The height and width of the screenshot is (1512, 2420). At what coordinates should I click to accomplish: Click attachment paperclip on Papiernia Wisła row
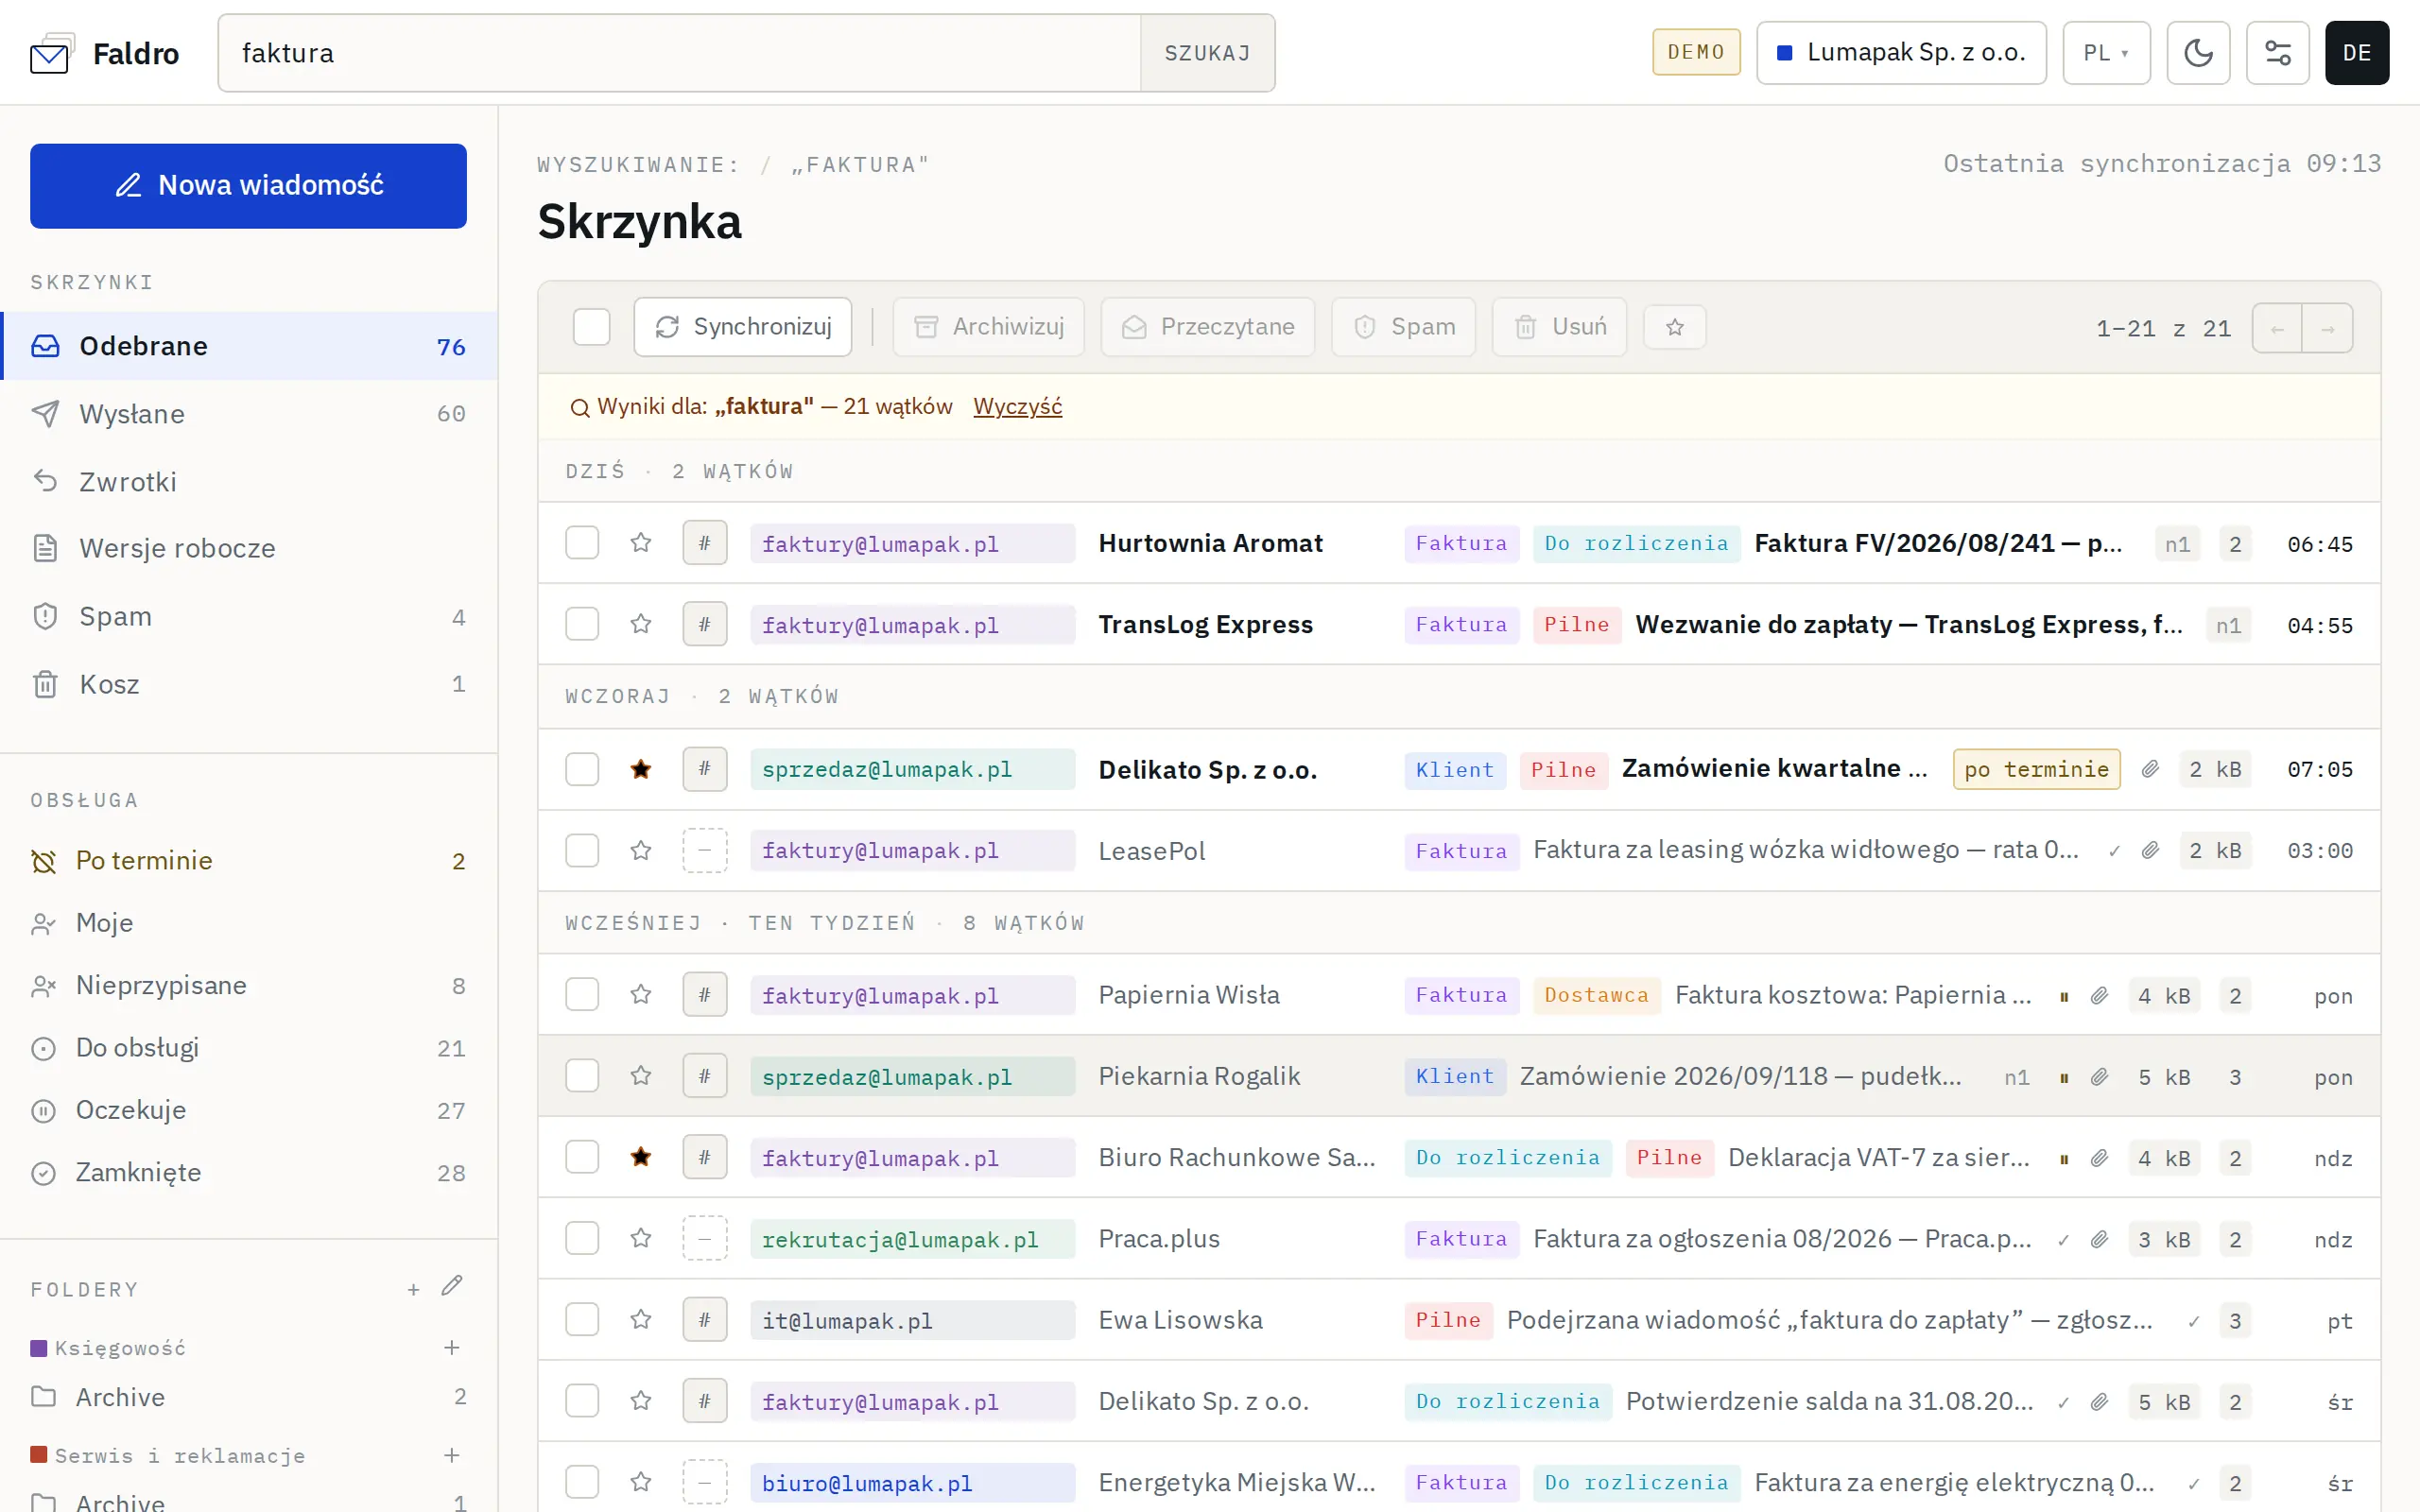pos(2099,996)
